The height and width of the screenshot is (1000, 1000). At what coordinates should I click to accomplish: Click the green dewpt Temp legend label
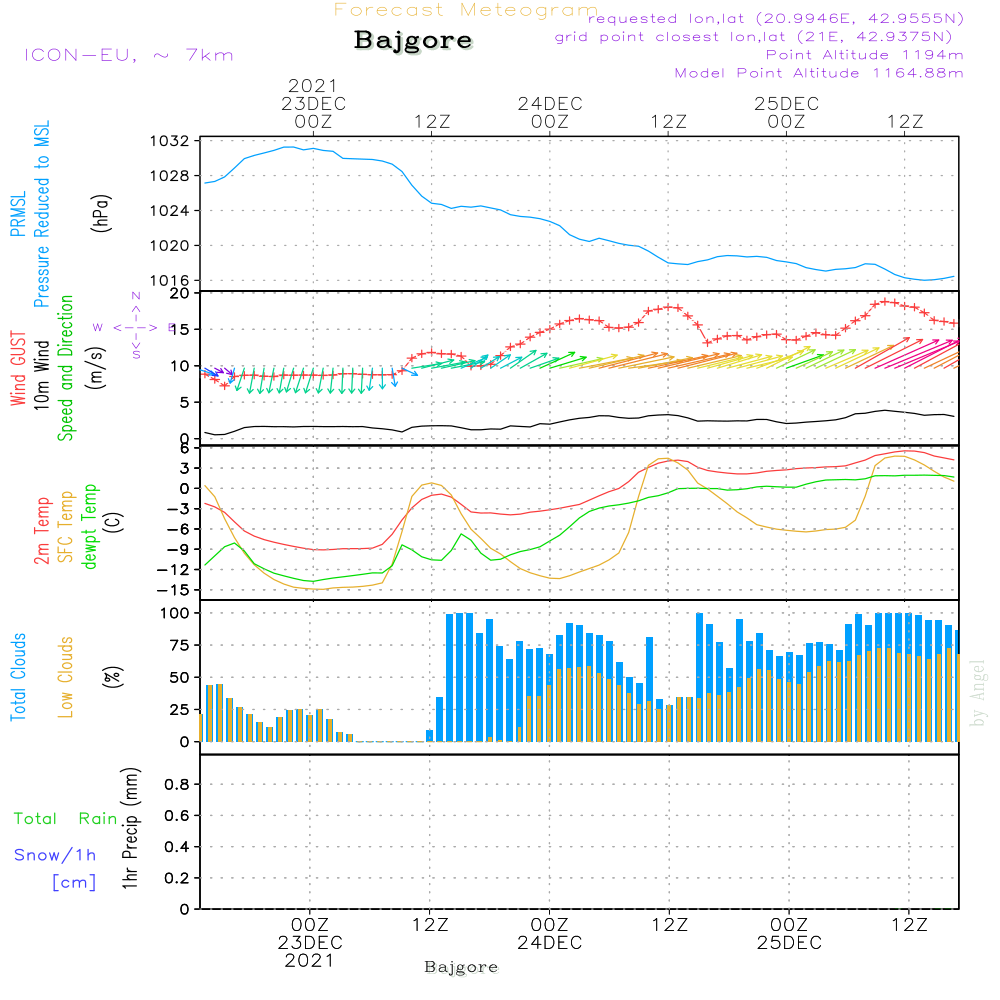[90, 526]
